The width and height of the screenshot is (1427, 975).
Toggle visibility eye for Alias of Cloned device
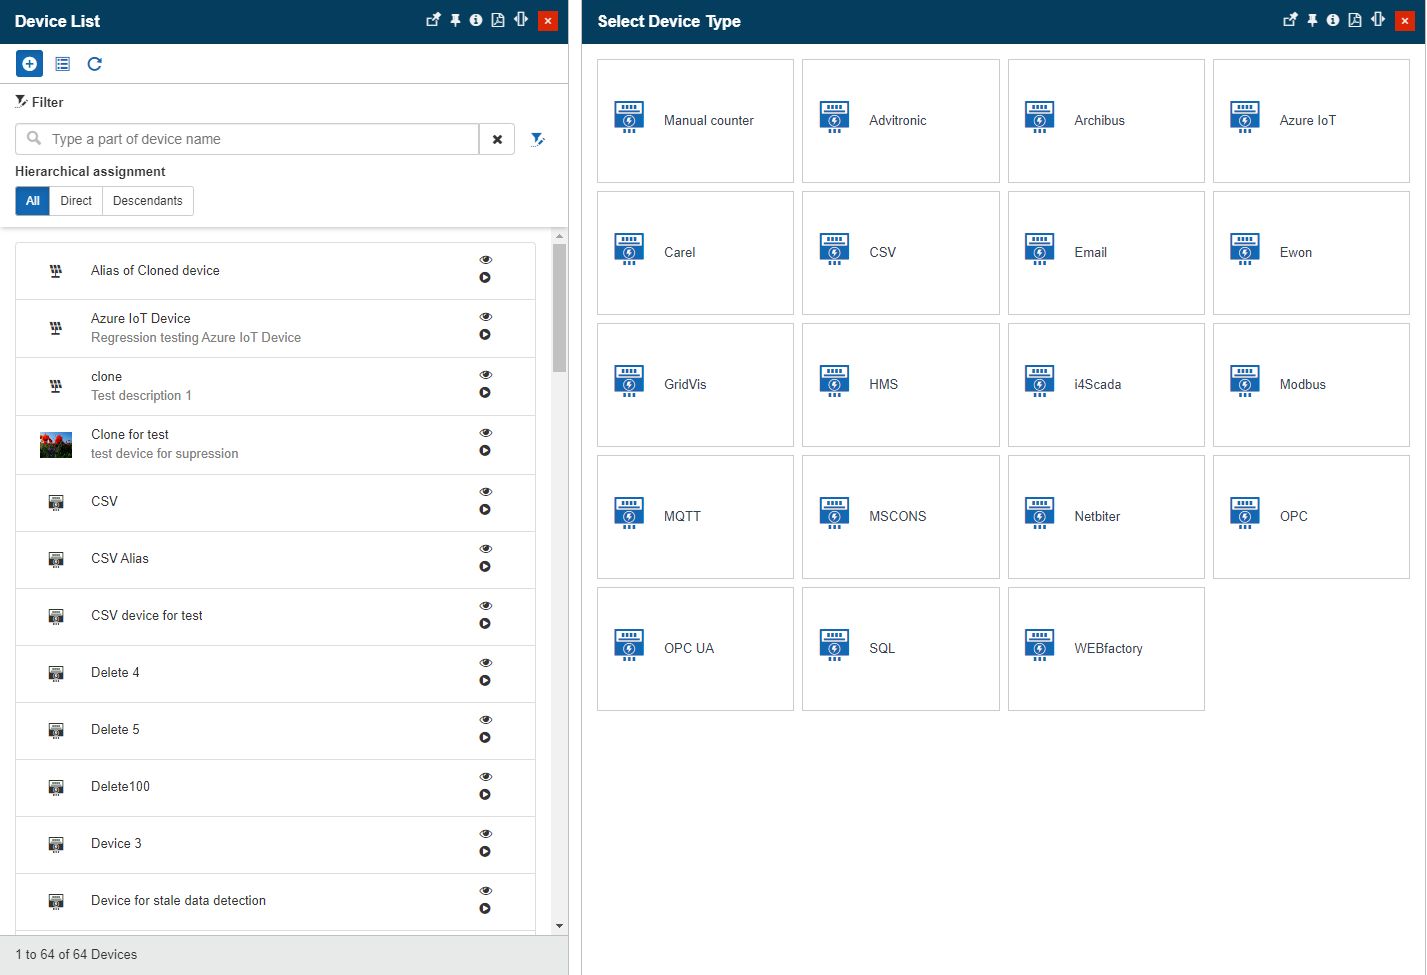pyautogui.click(x=485, y=260)
